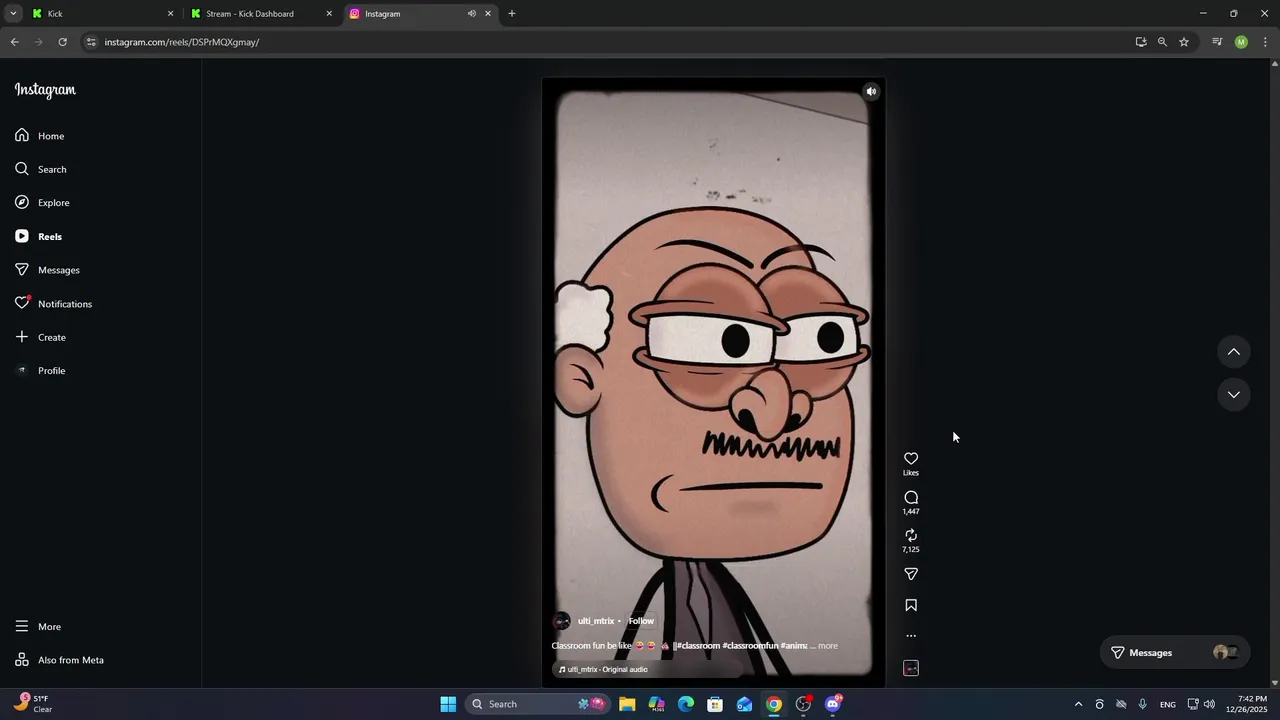Open #classroom hashtag link
This screenshot has width=1280, height=720.
click(698, 646)
